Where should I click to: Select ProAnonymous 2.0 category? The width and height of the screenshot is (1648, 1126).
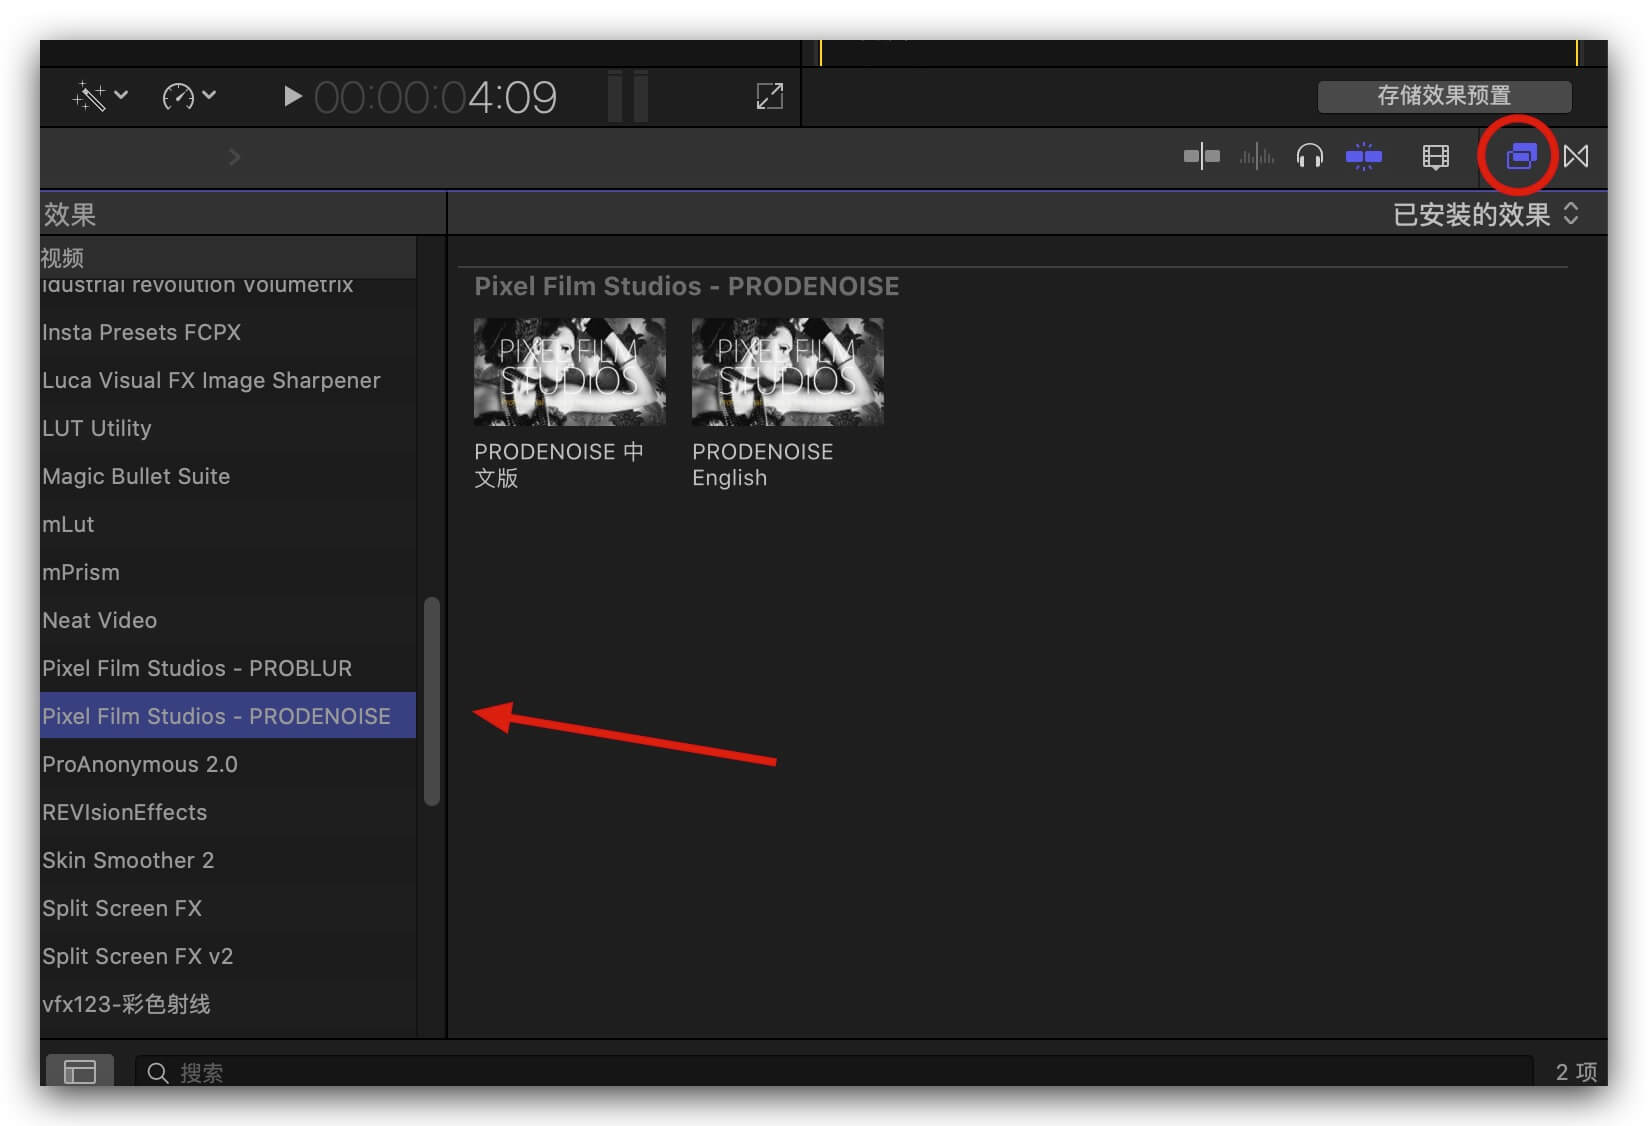pos(228,764)
